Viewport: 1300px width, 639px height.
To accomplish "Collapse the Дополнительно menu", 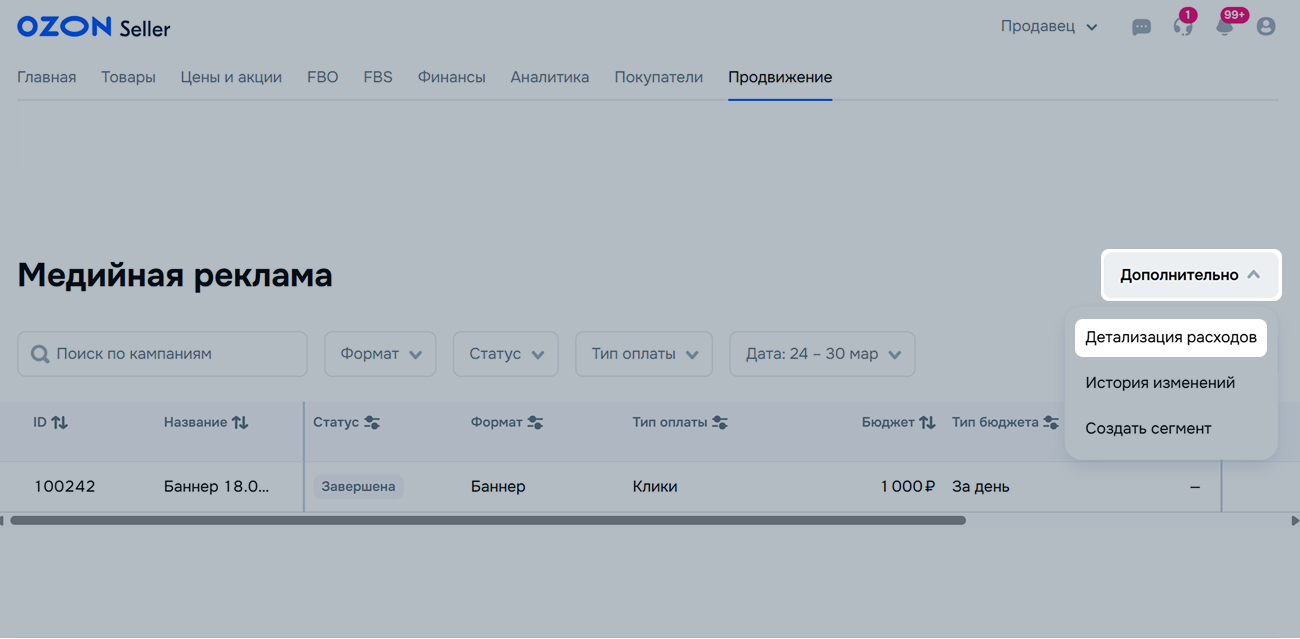I will [1190, 275].
